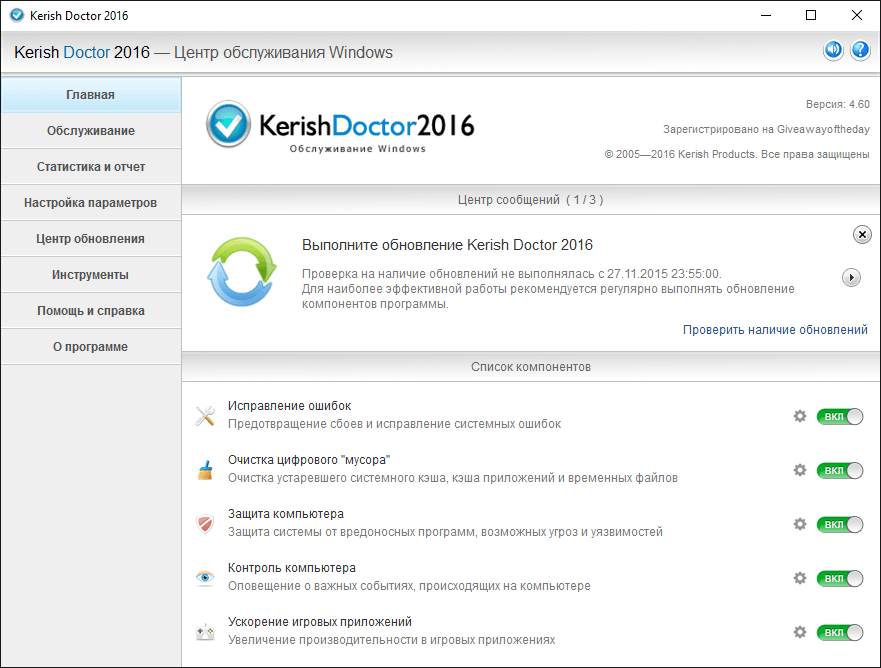Click the Контроль компьютера component title
This screenshot has height=668, width=881.
click(292, 567)
